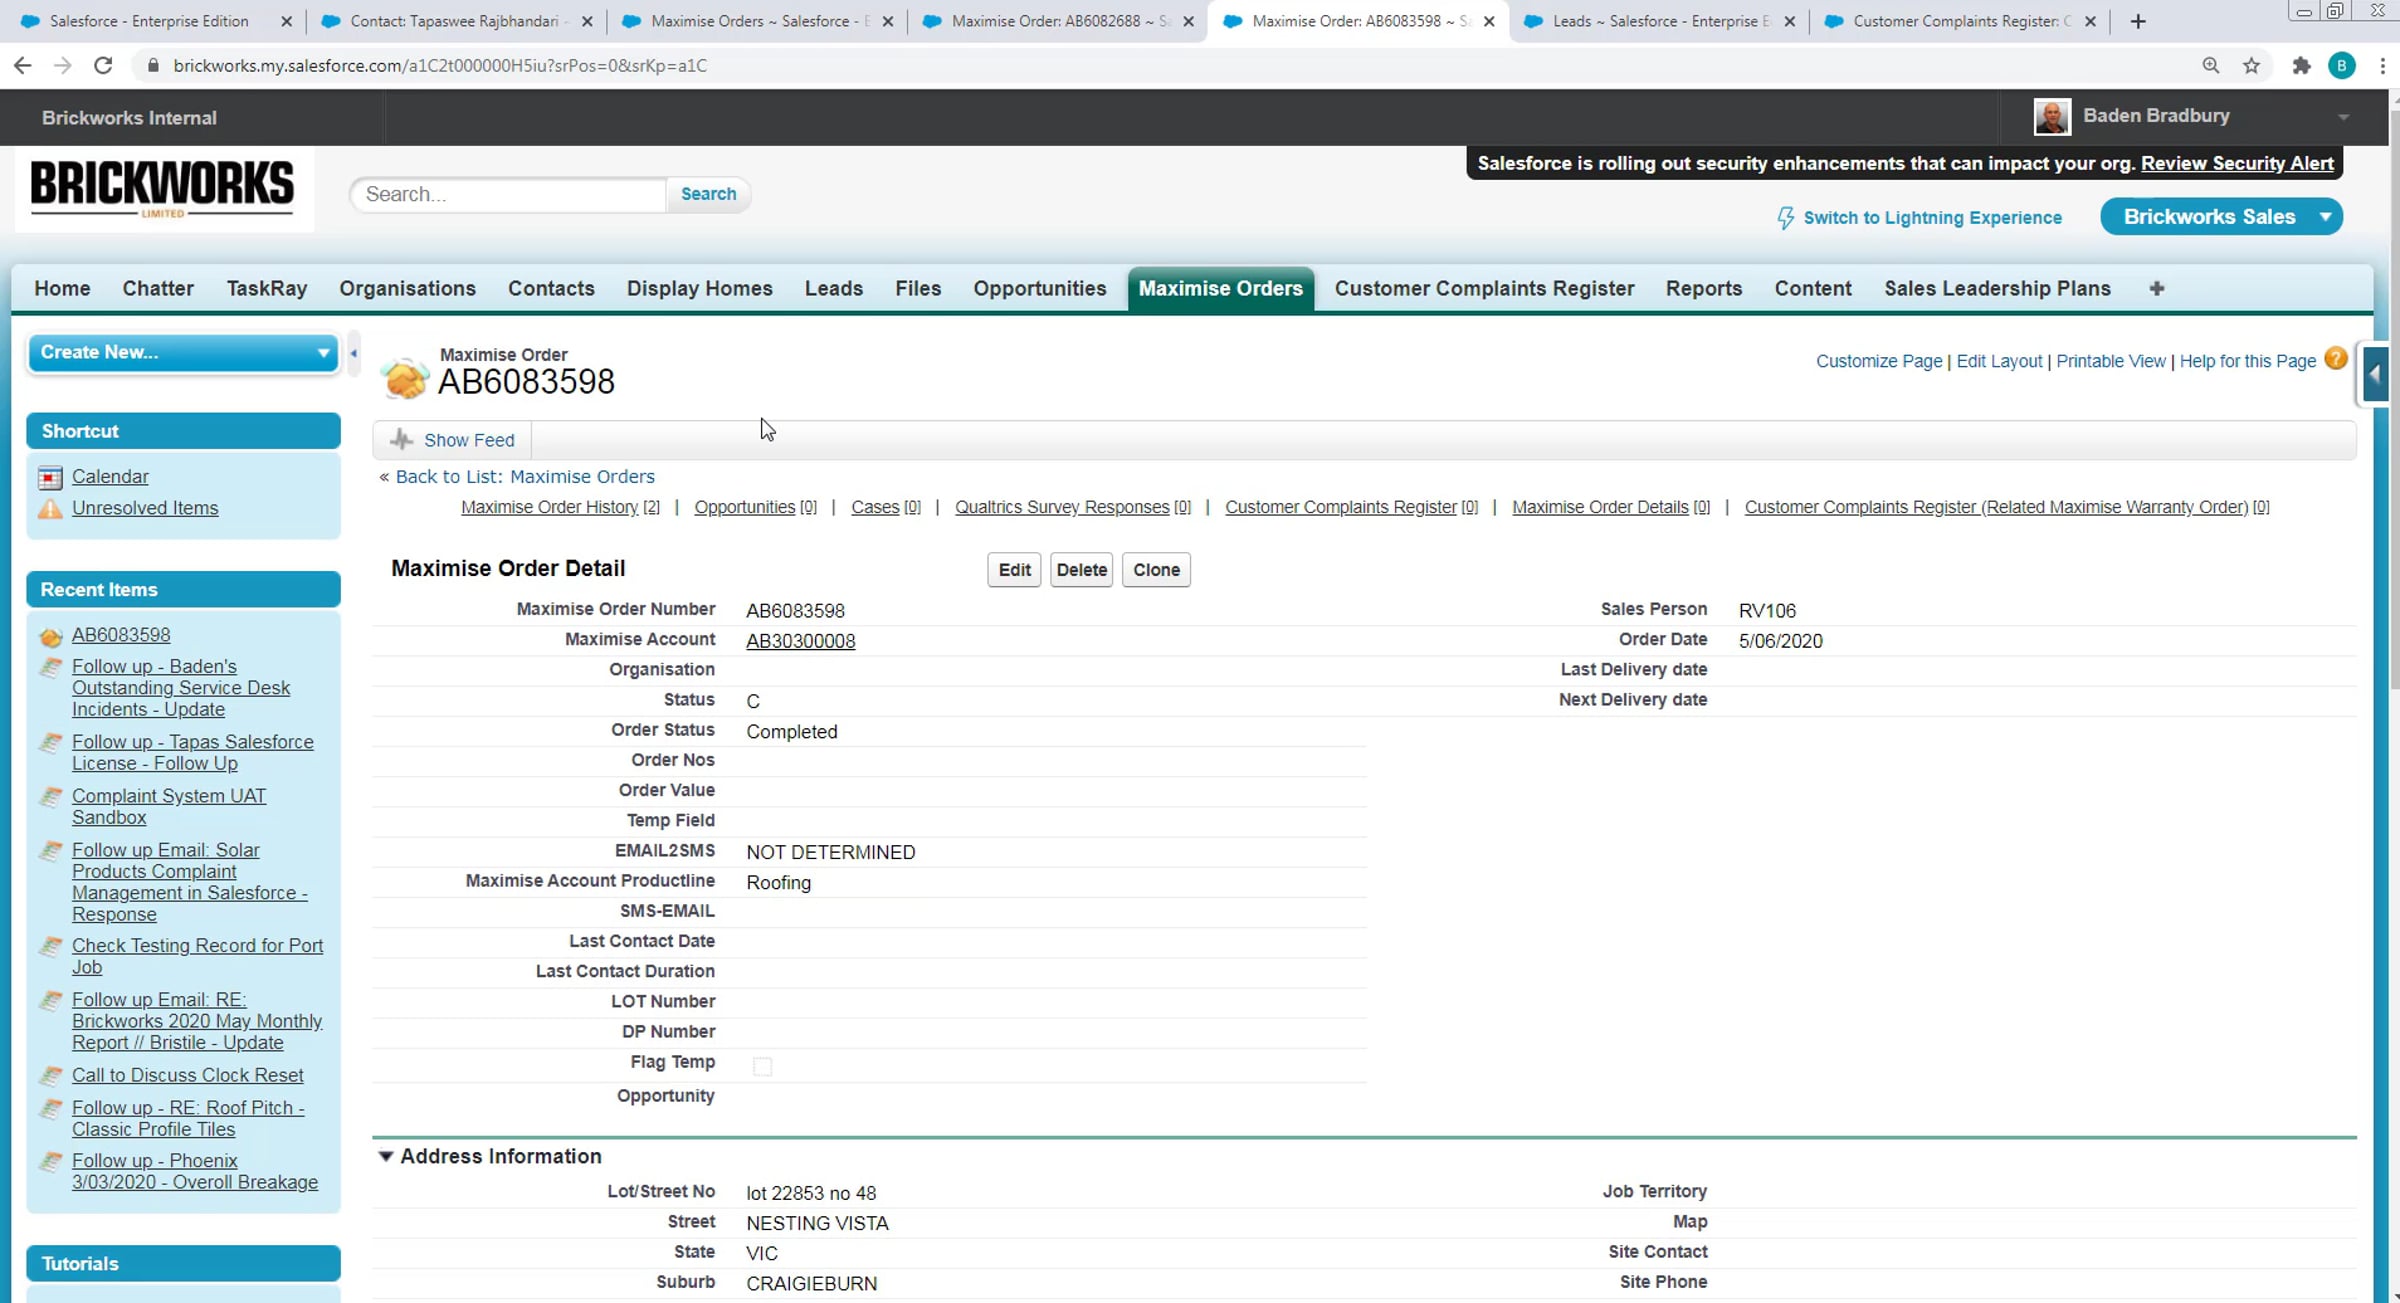
Task: Click the Edit button
Action: (x=1014, y=570)
